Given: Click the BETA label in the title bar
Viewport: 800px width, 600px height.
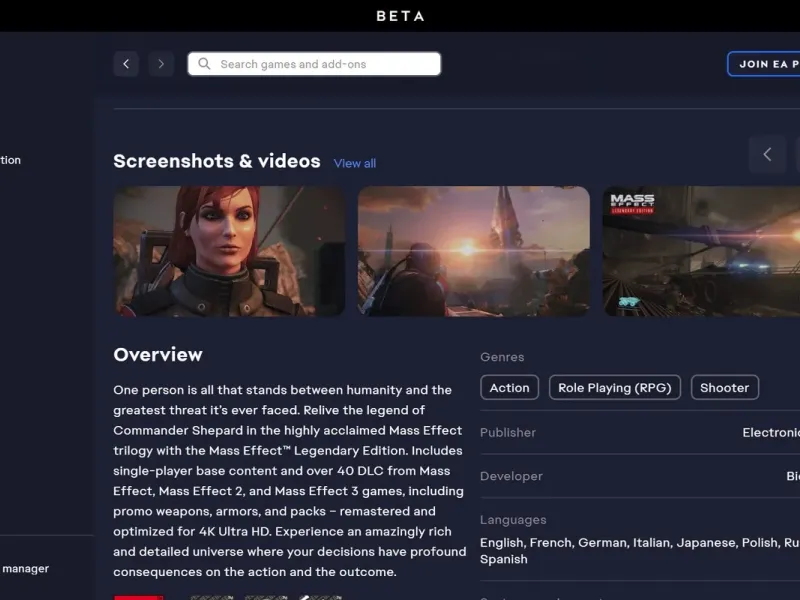Looking at the screenshot, I should pos(400,16).
